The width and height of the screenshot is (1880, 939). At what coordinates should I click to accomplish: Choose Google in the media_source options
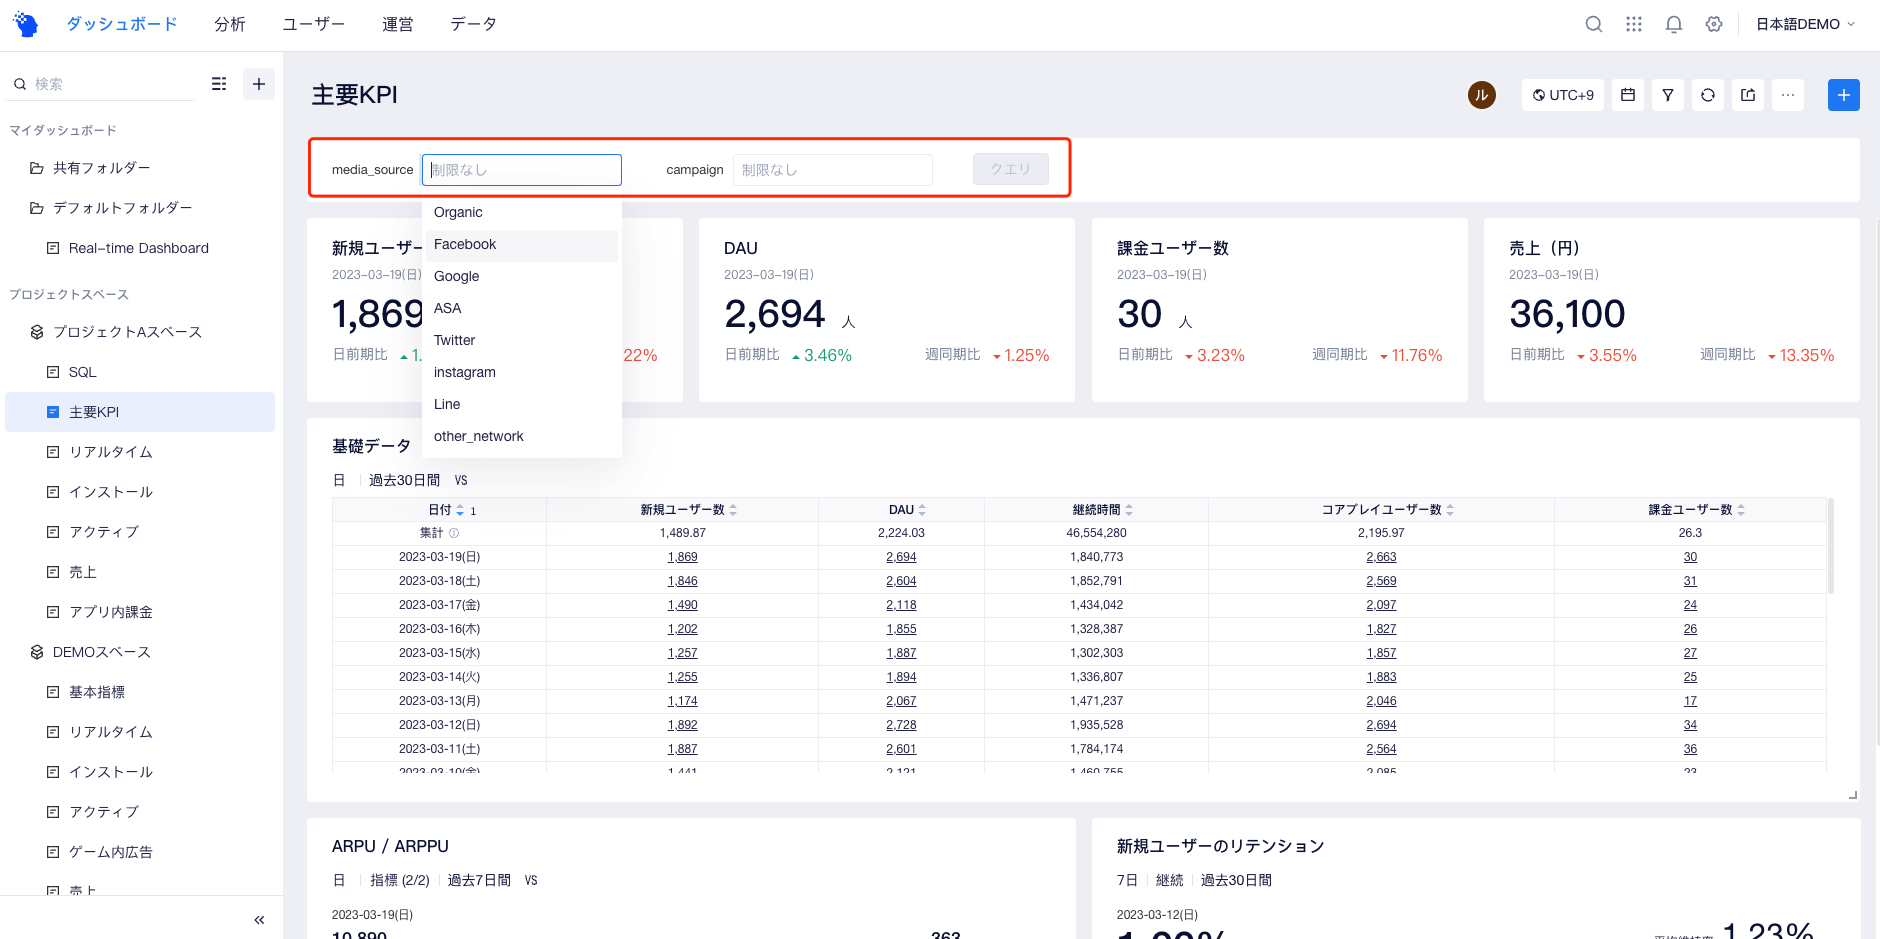click(522, 276)
